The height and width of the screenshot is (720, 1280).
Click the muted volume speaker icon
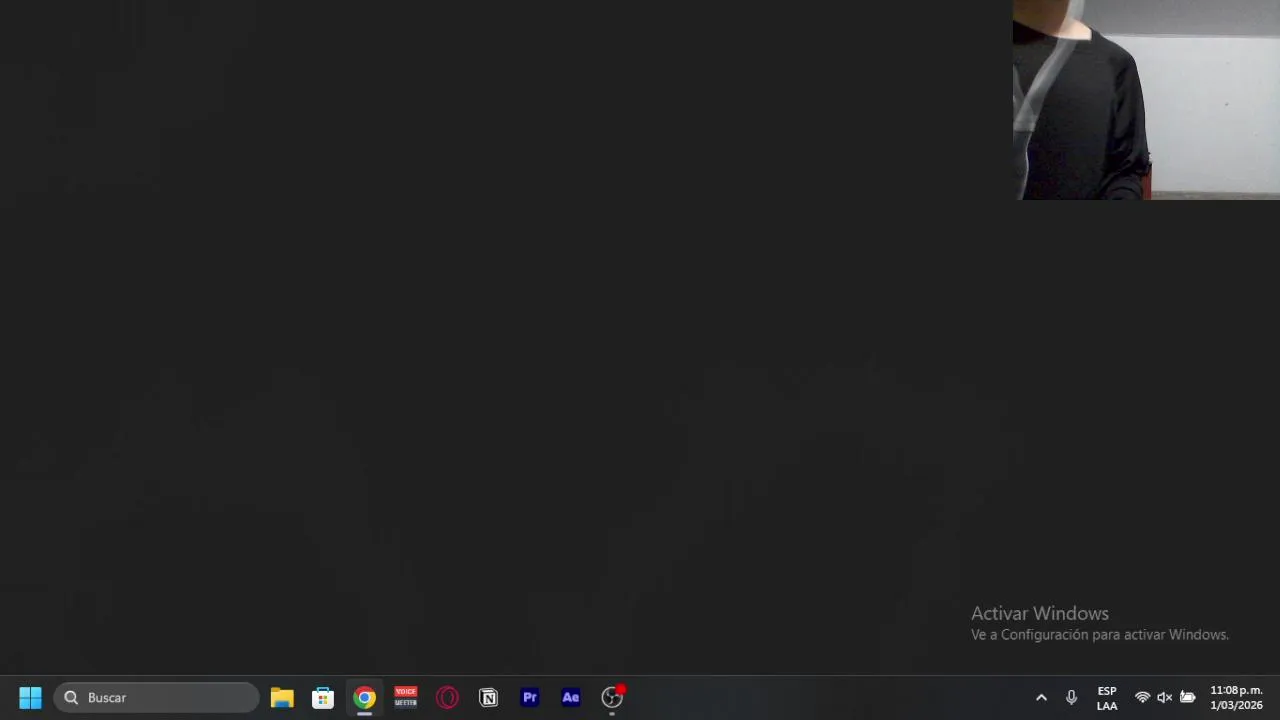pos(1164,697)
